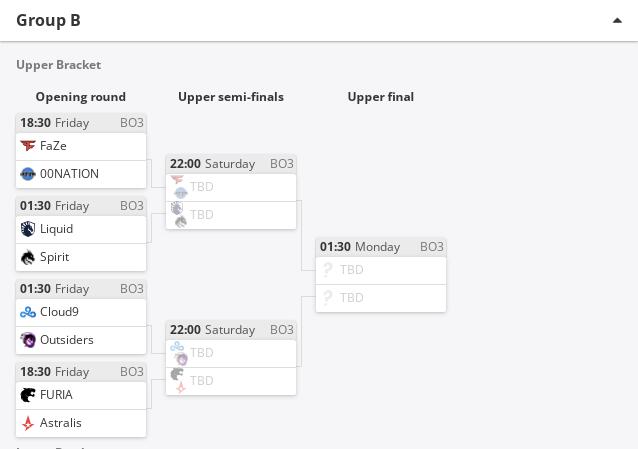Click the Outsiders team logo

(28, 340)
